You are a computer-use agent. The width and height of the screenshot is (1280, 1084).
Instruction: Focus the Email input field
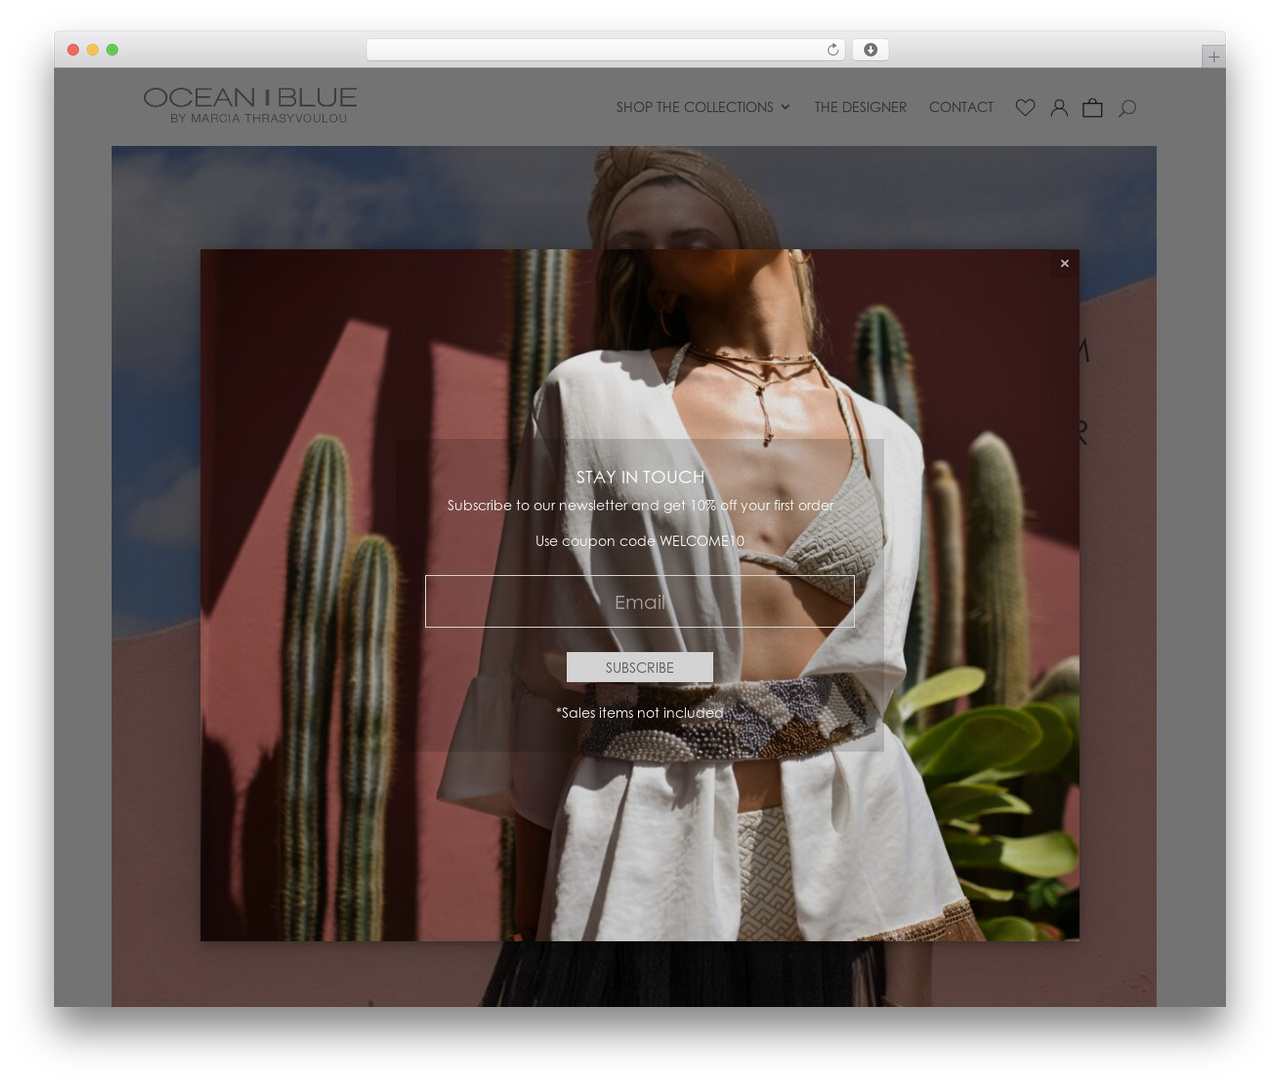(640, 601)
